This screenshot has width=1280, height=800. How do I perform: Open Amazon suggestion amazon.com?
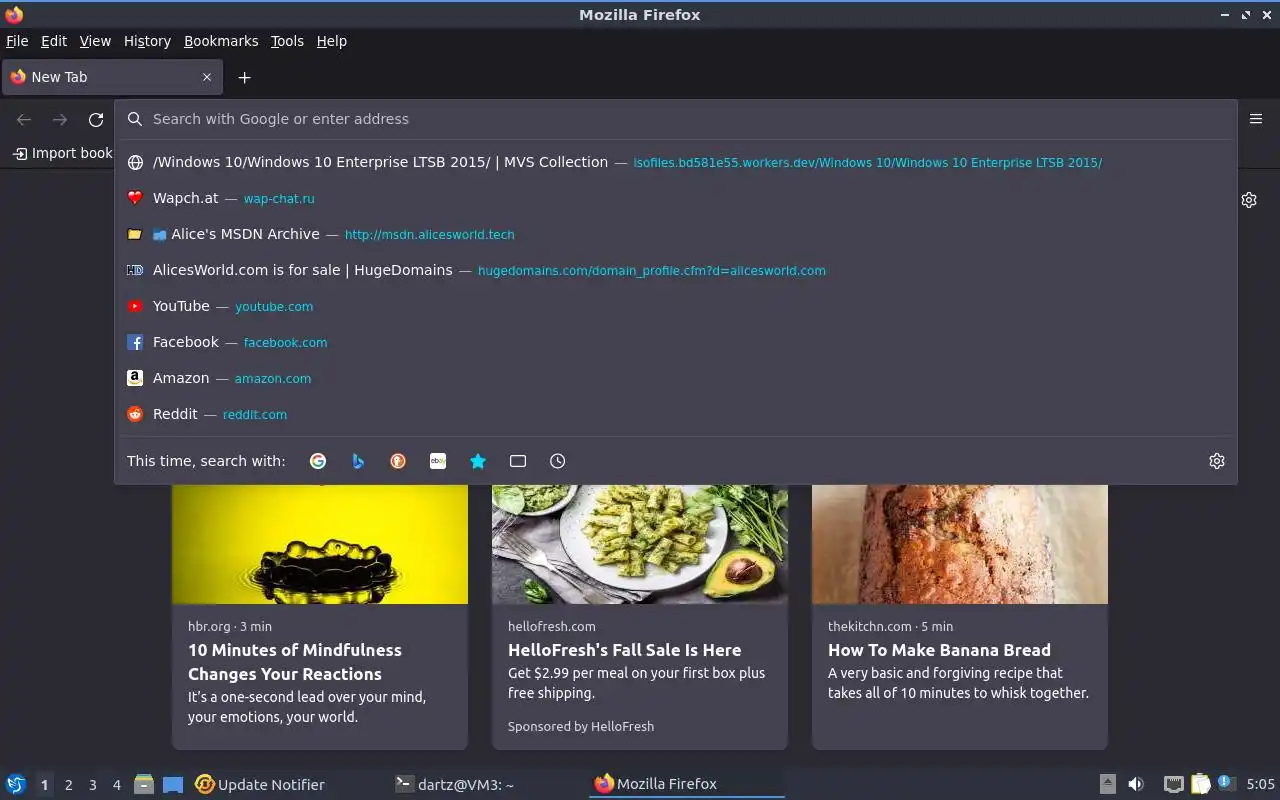pos(676,378)
